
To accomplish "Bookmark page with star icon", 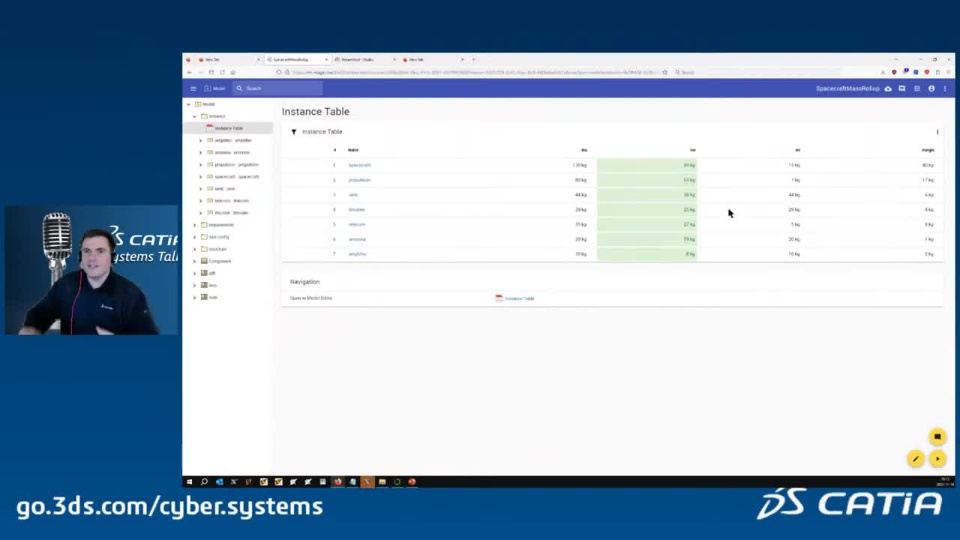I will pyautogui.click(x=664, y=72).
